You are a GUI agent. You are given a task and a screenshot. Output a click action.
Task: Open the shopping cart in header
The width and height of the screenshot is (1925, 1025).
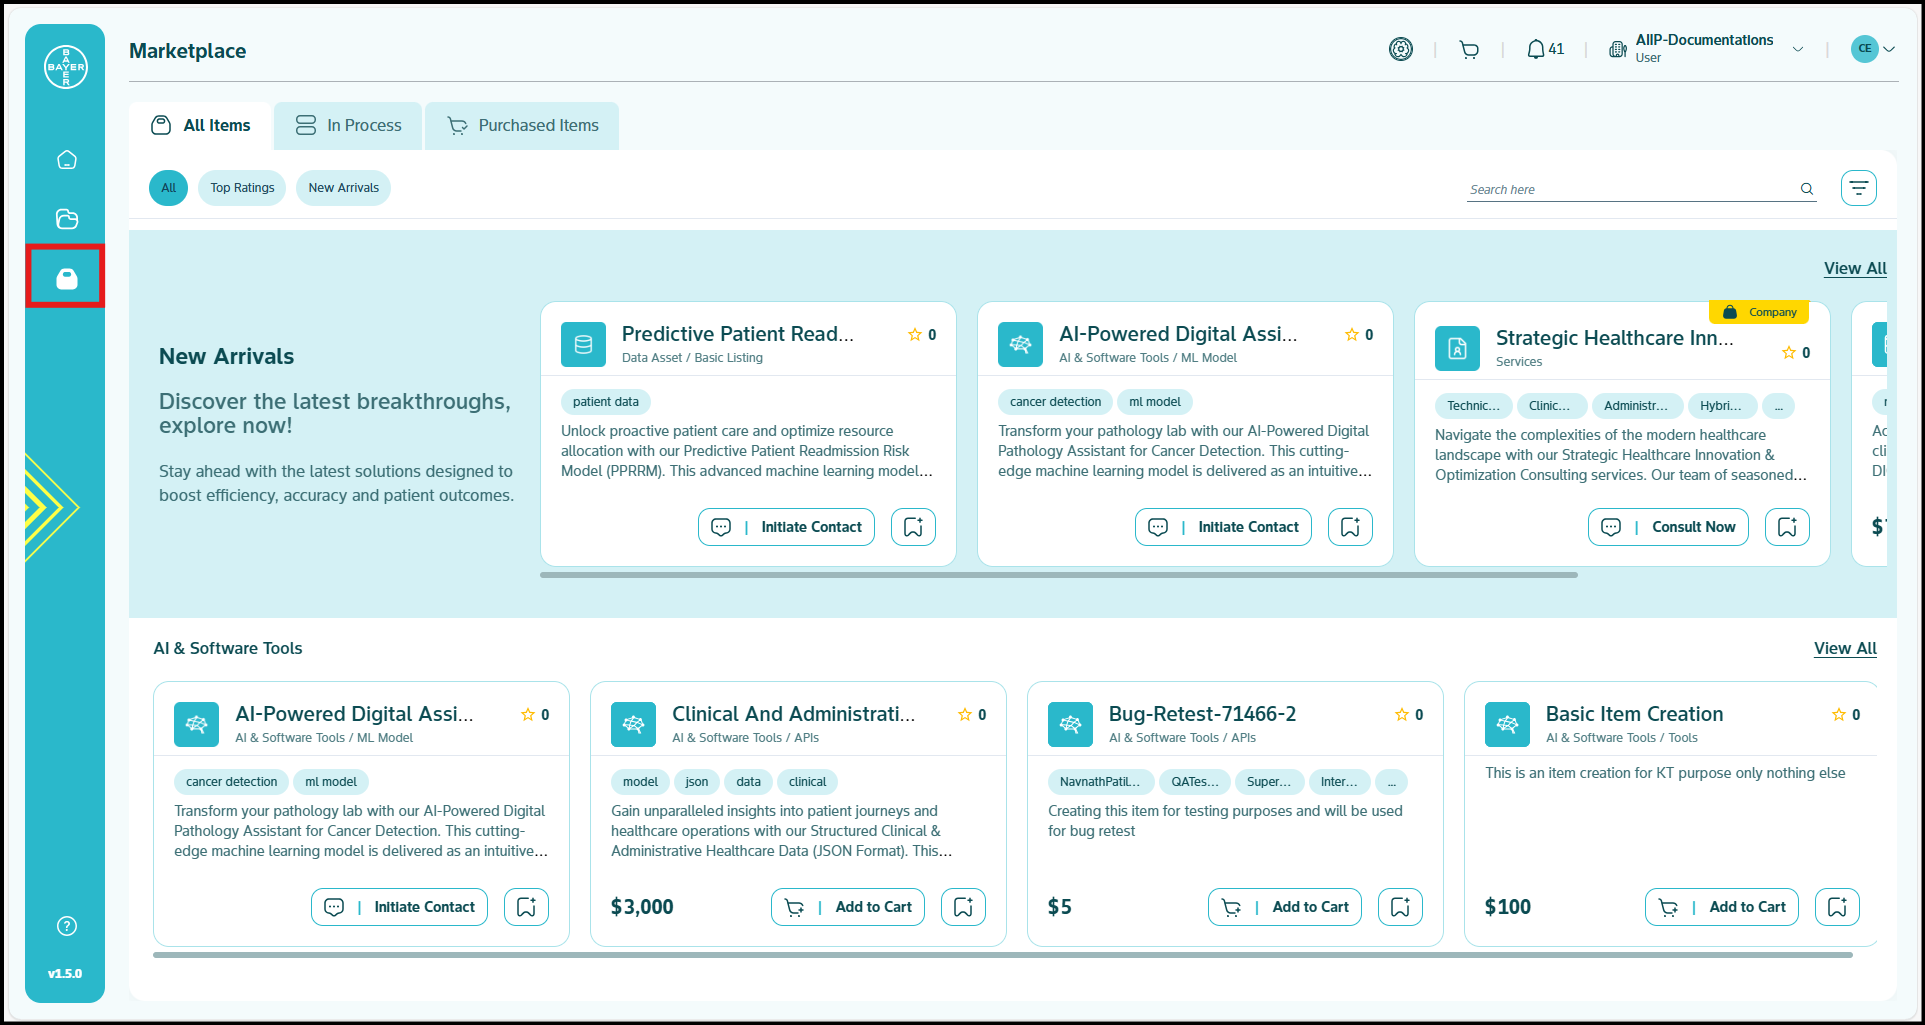pyautogui.click(x=1468, y=49)
